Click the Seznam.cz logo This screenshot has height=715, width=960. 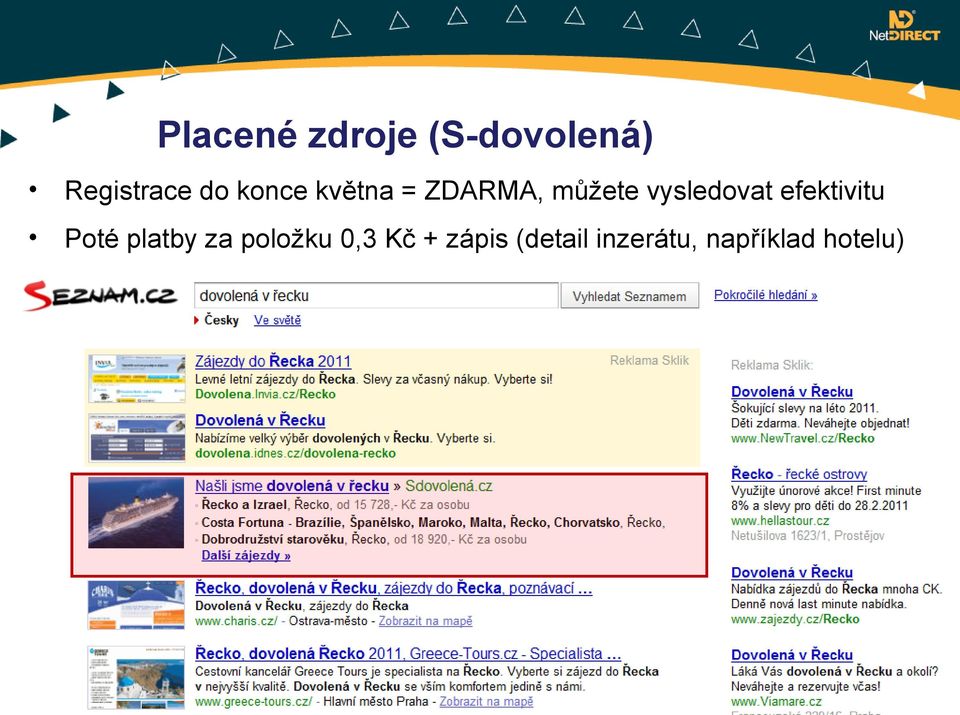(x=101, y=296)
